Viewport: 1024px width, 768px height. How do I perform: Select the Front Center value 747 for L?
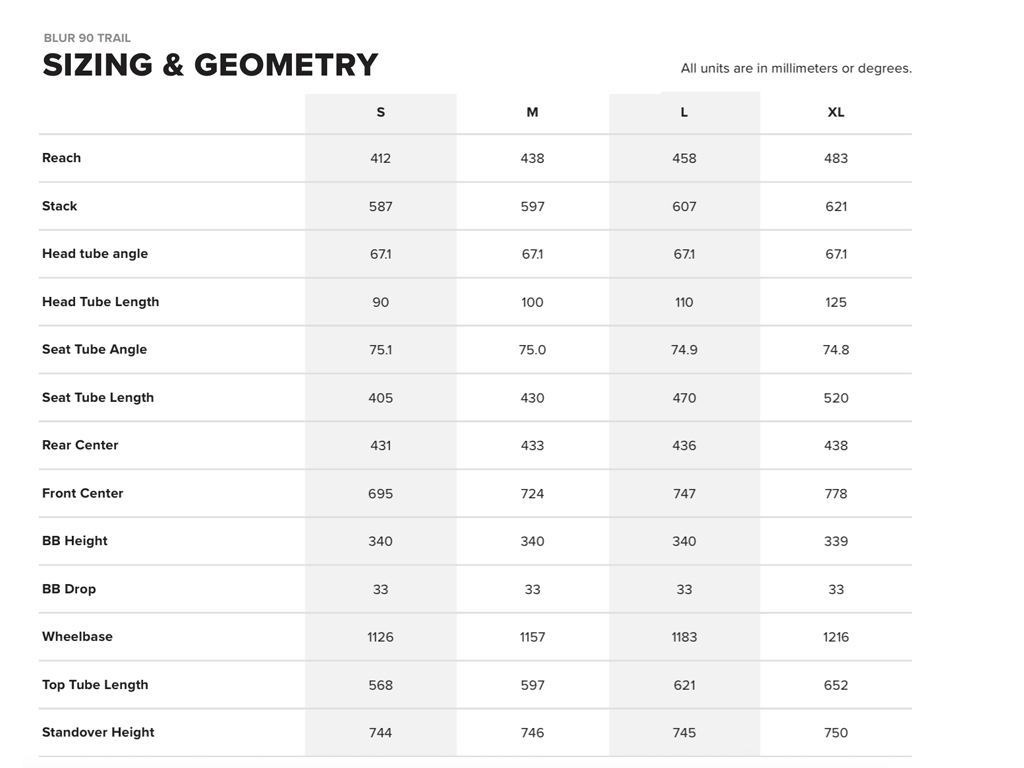[684, 494]
